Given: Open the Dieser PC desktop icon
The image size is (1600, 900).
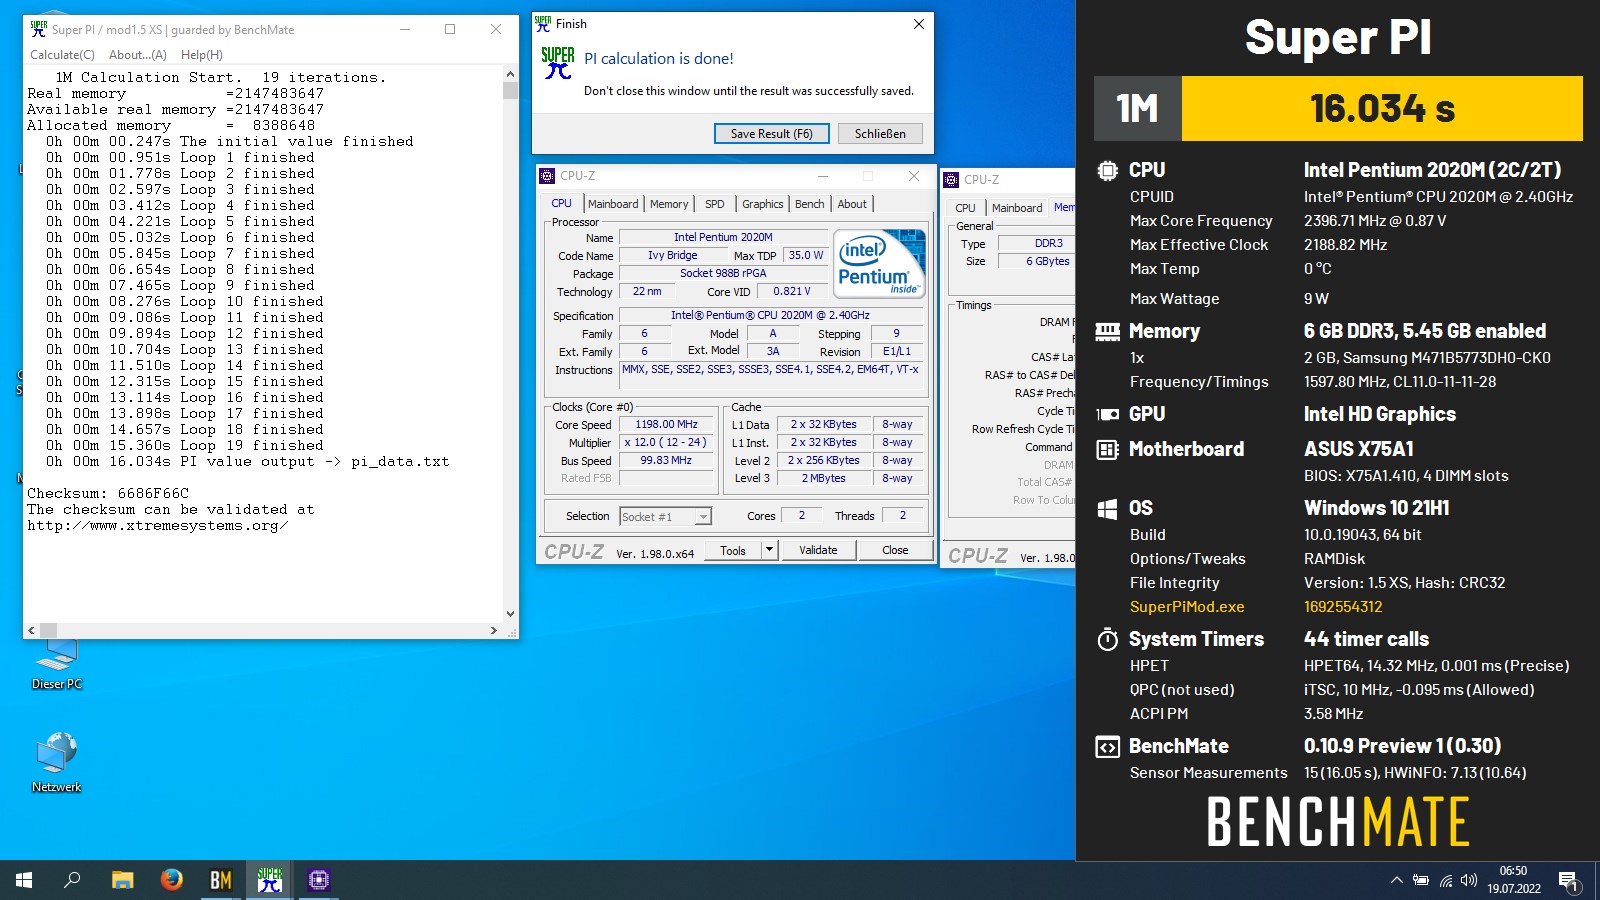Looking at the screenshot, I should coord(56,663).
